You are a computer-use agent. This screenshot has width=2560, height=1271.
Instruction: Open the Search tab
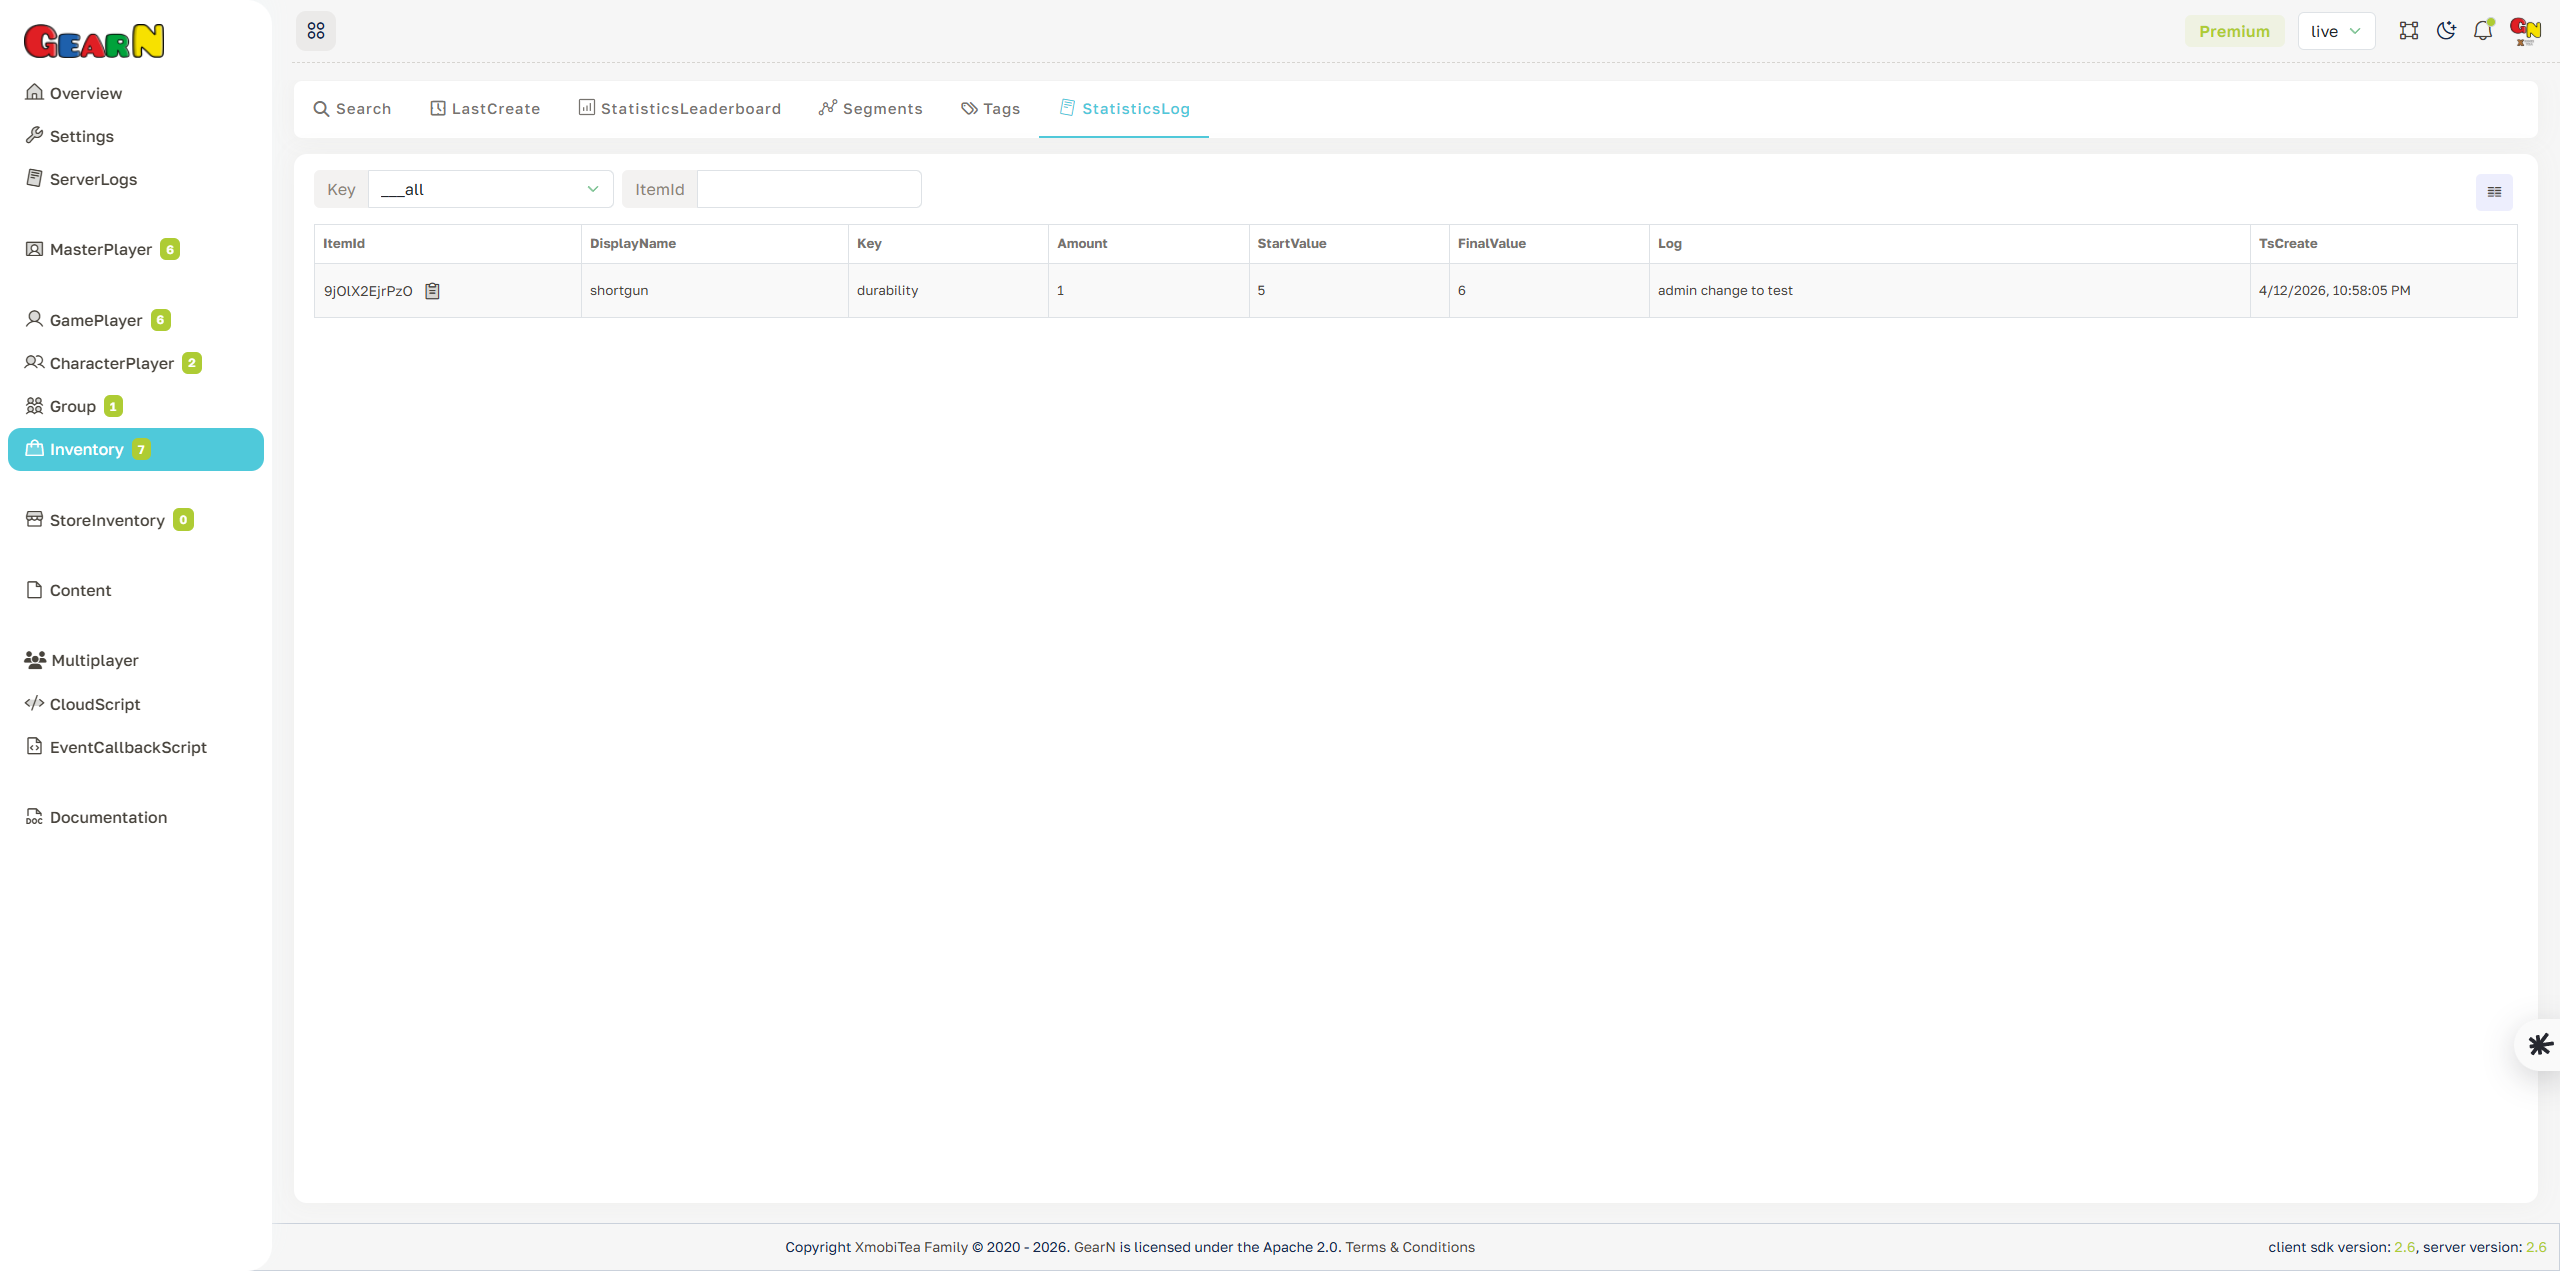[351, 108]
